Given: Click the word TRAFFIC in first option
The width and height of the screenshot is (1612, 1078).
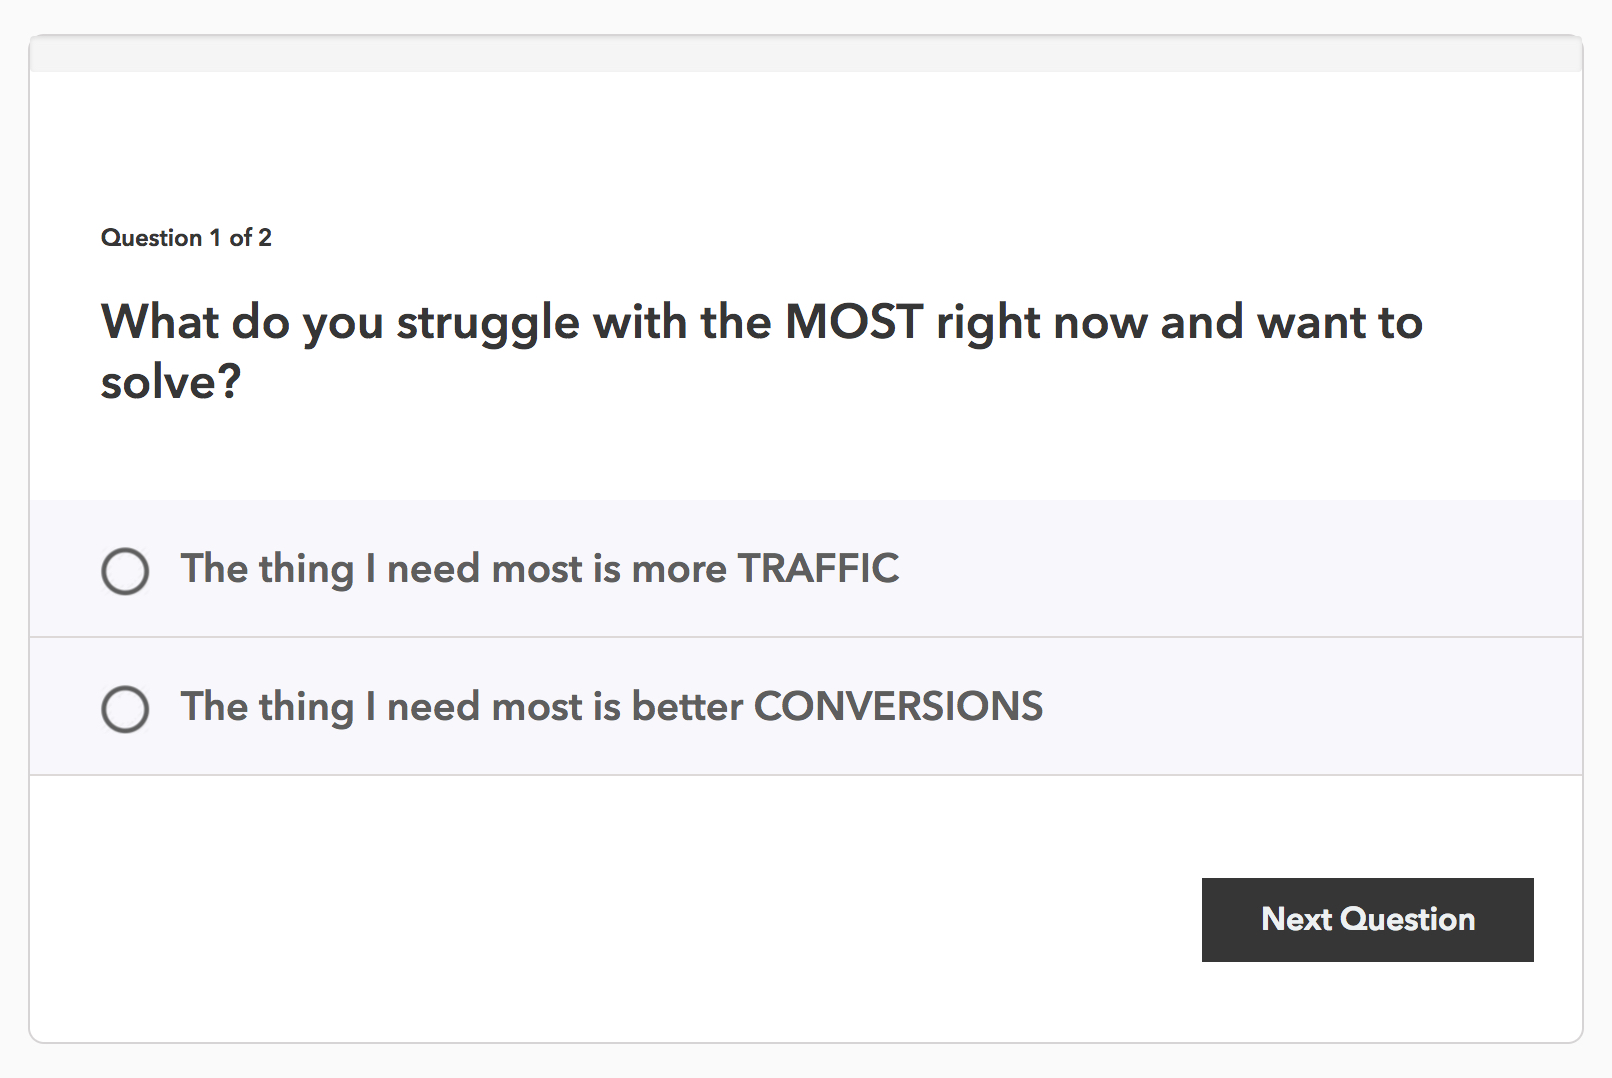Looking at the screenshot, I should (818, 569).
